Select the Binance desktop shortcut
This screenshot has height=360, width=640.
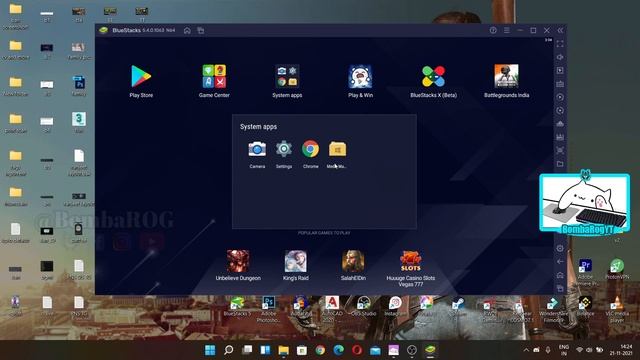pos(585,307)
